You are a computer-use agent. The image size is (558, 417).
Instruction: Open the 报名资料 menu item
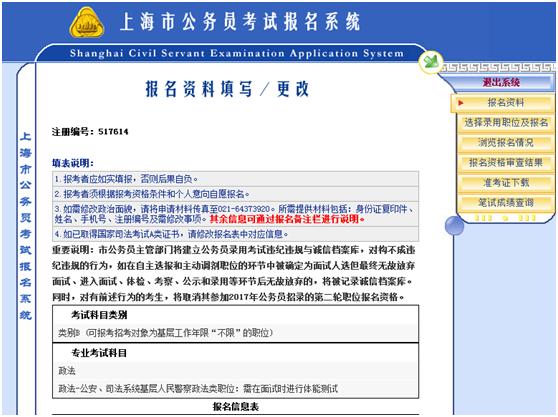[505, 103]
